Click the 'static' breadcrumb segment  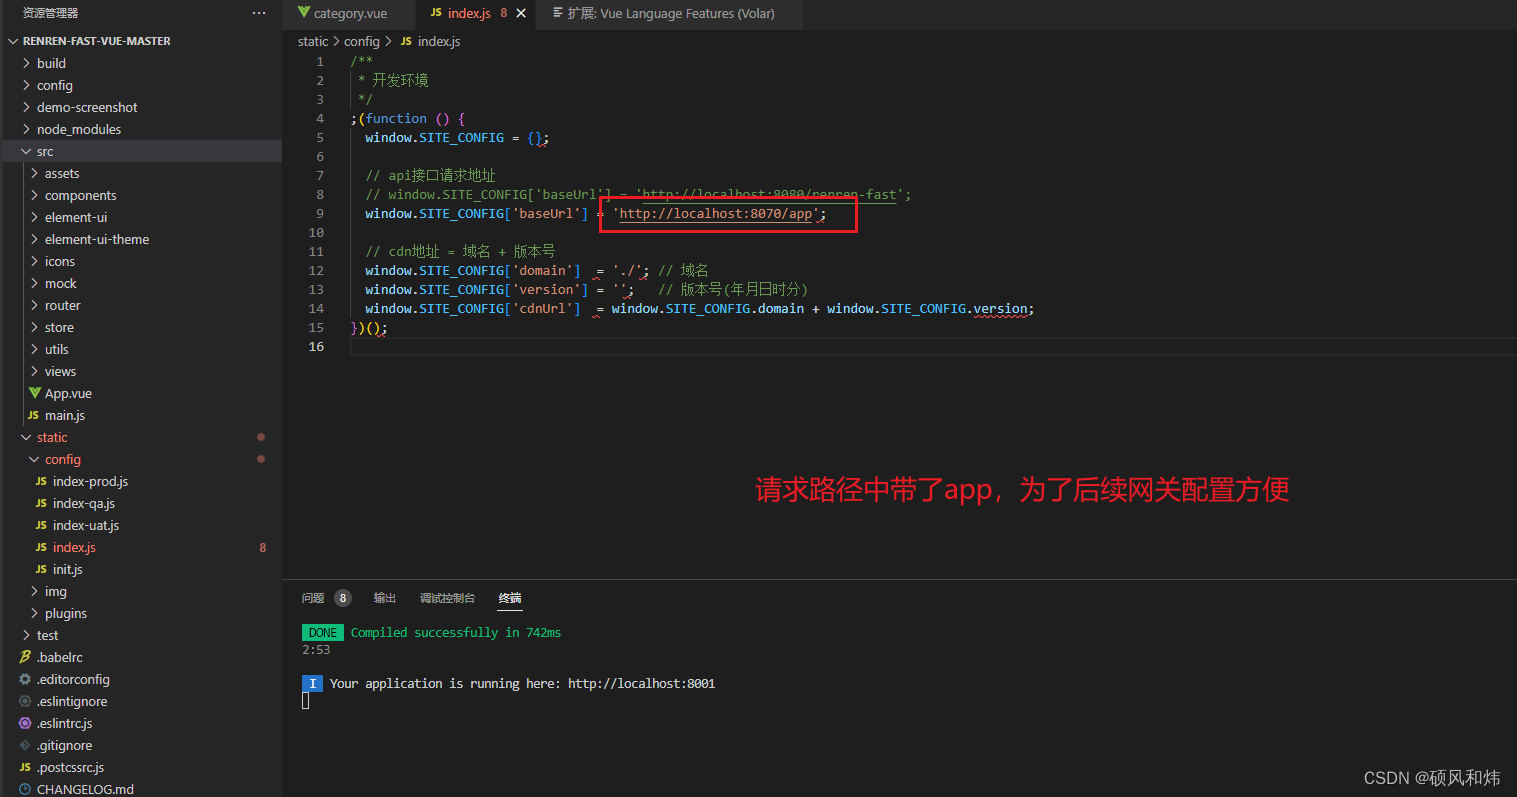click(313, 41)
